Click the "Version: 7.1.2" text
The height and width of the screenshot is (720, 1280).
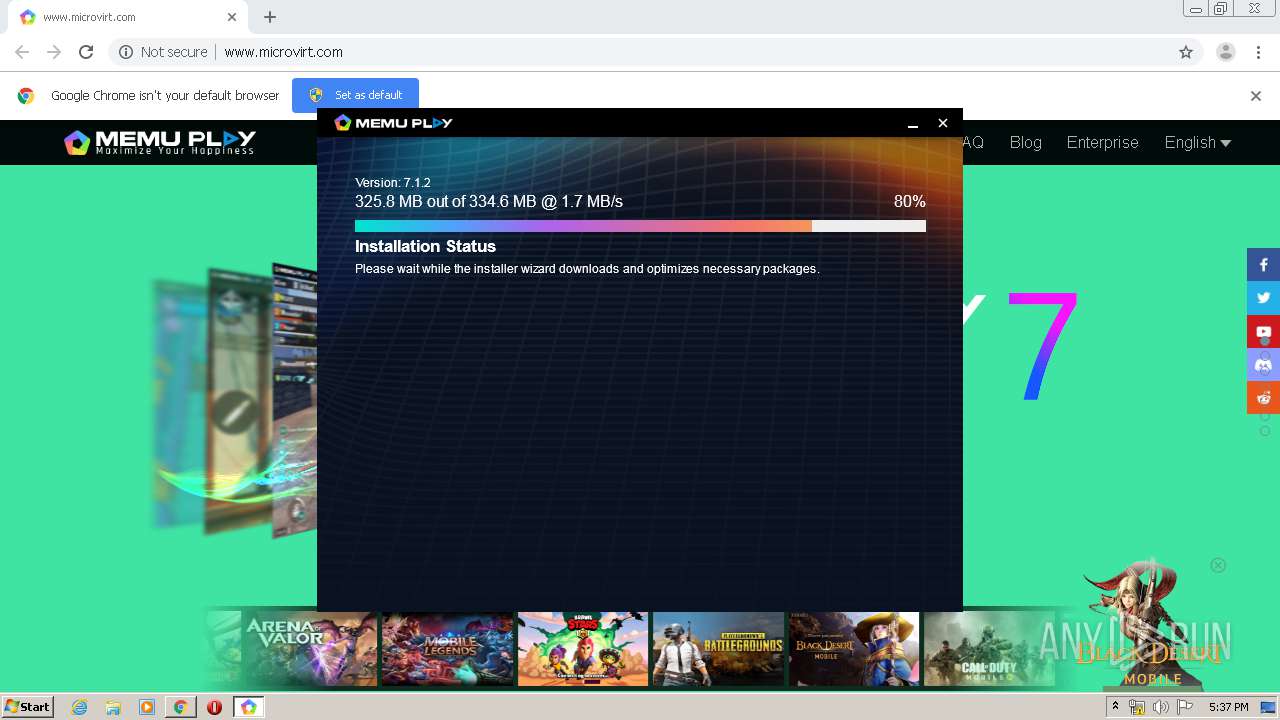(x=393, y=183)
